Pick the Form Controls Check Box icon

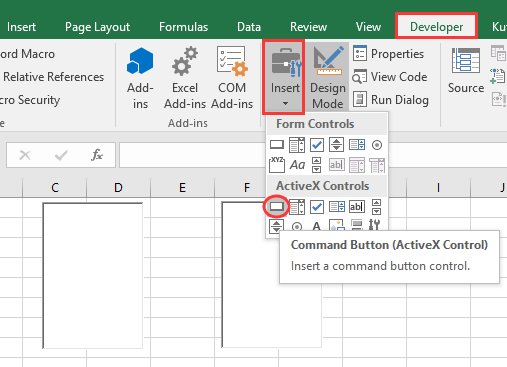317,145
